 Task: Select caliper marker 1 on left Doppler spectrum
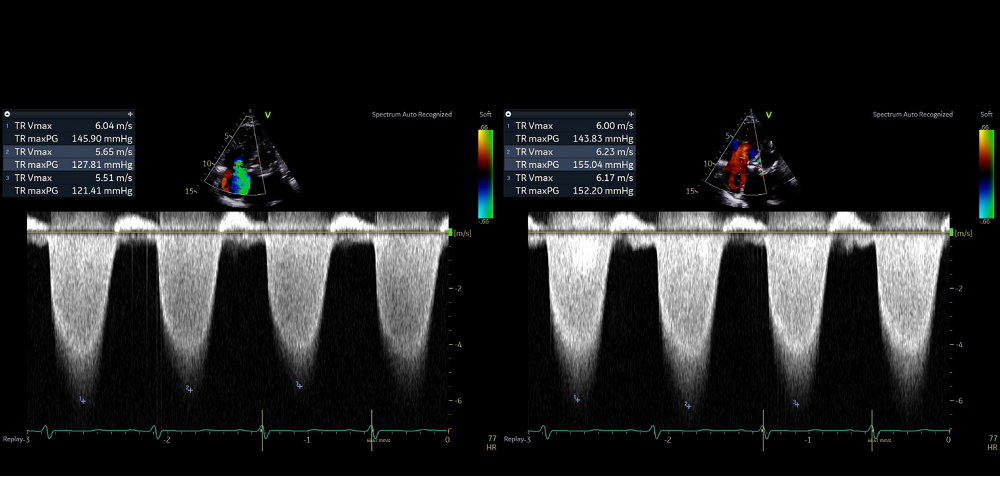click(x=83, y=400)
